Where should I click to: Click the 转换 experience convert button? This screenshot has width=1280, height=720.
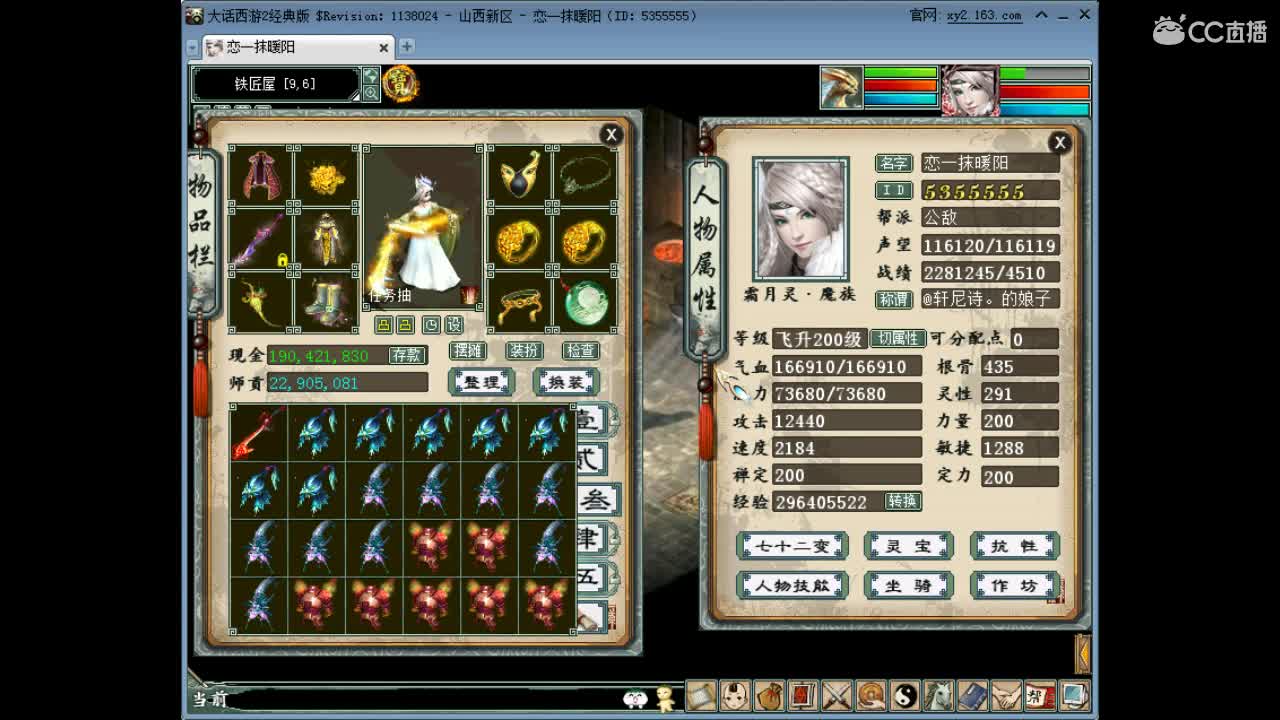[902, 501]
